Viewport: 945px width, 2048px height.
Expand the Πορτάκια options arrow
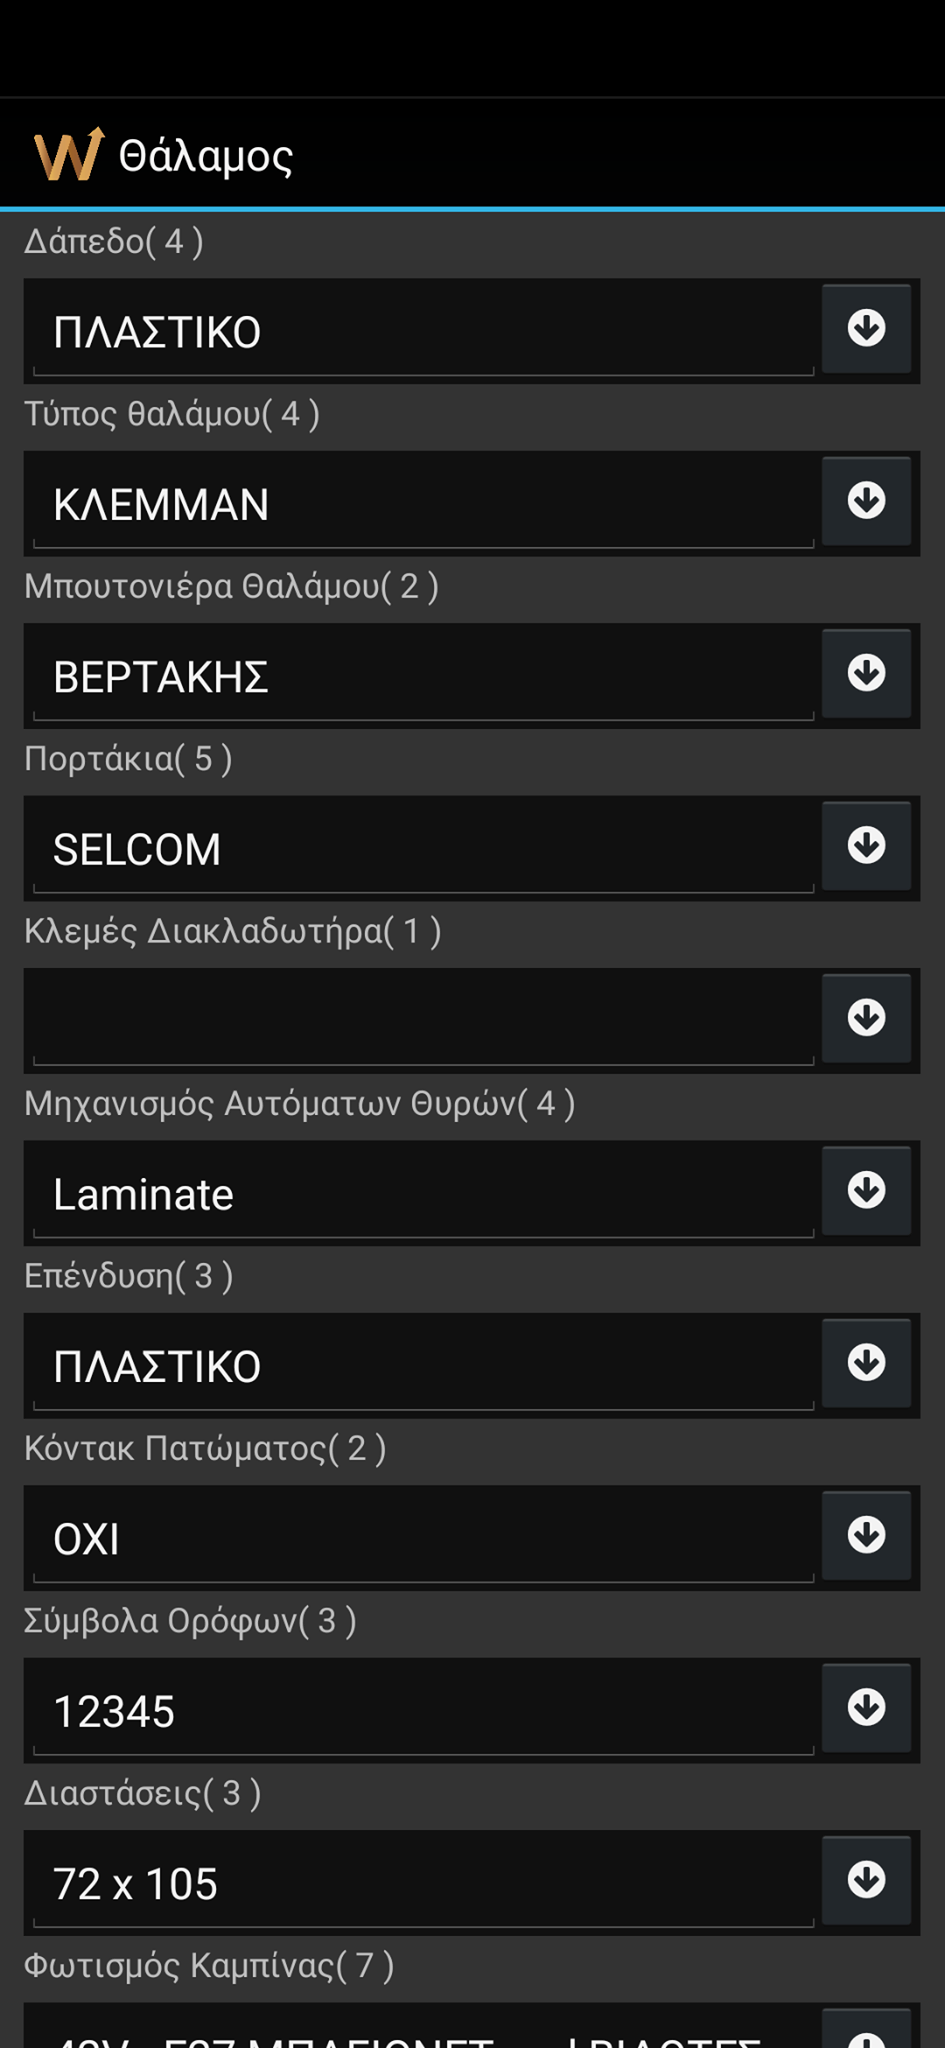pos(866,845)
